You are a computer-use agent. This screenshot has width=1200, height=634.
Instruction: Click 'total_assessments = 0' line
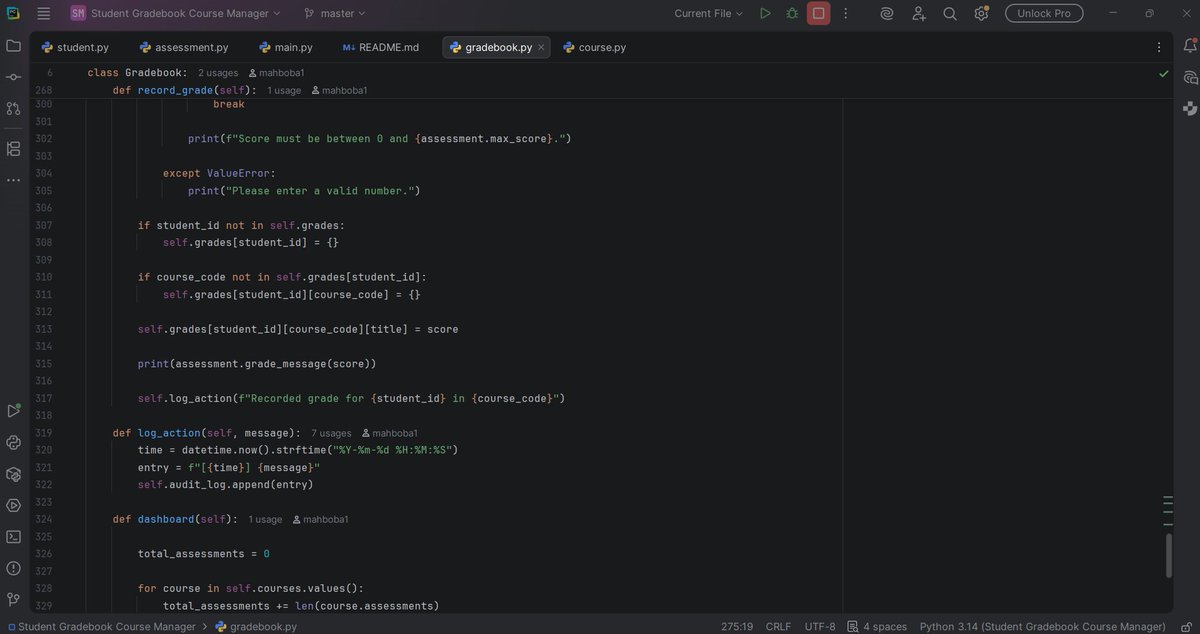pos(203,553)
